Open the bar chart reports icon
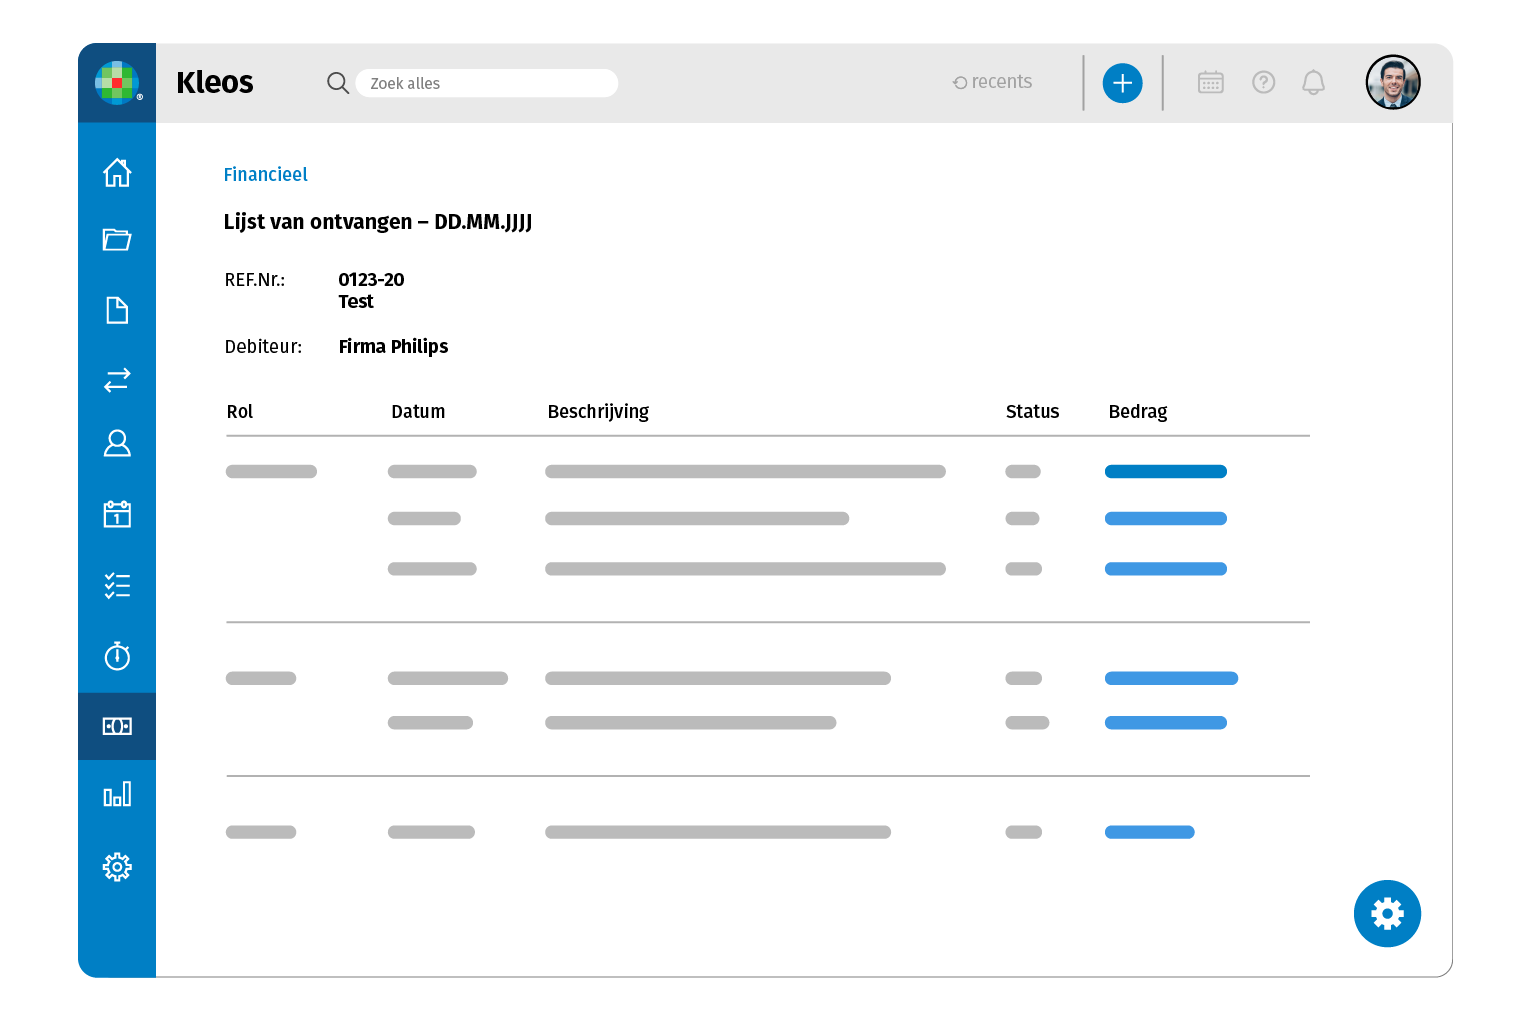Image resolution: width=1532 pixels, height=1021 pixels. click(x=117, y=795)
